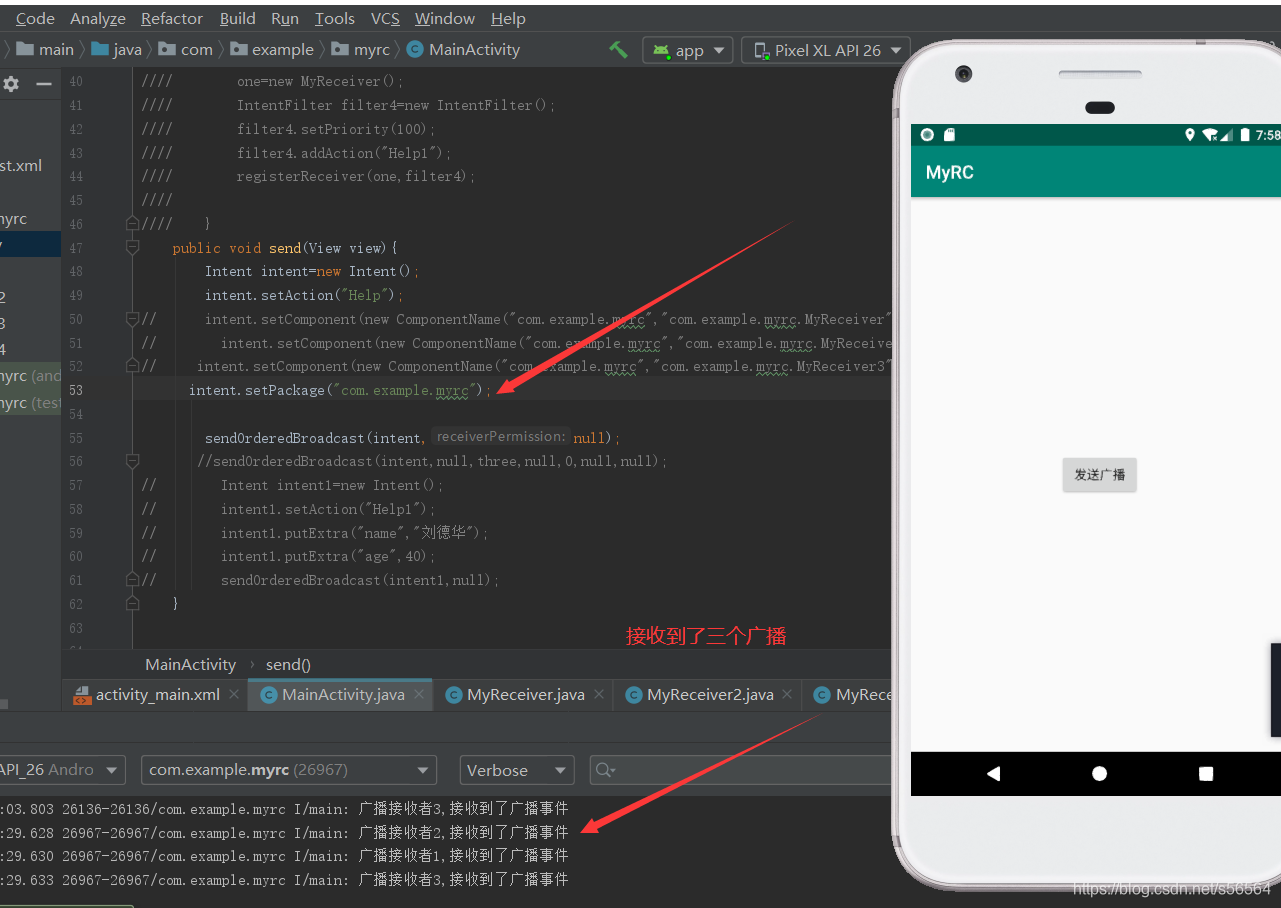The height and width of the screenshot is (908, 1281).
Task: Open the com.example.myrc process dropdown
Action: 289,770
